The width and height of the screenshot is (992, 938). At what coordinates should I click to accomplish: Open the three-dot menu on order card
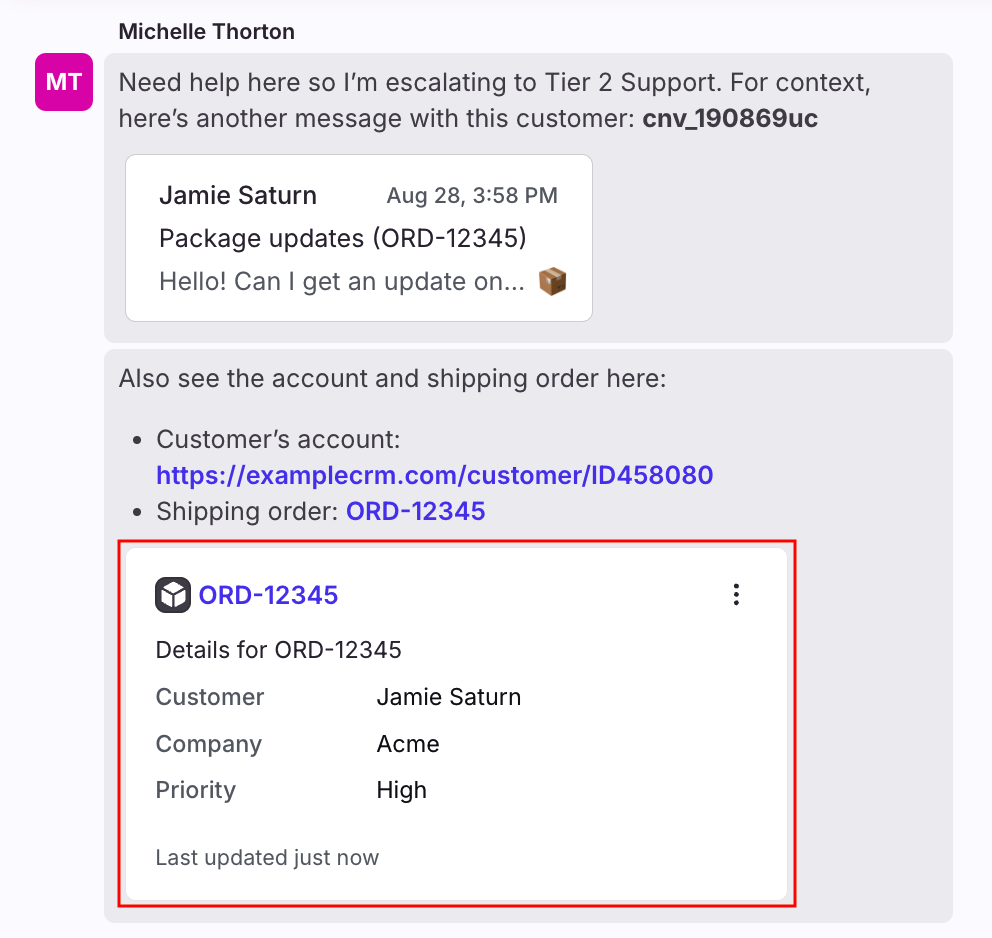click(x=736, y=595)
